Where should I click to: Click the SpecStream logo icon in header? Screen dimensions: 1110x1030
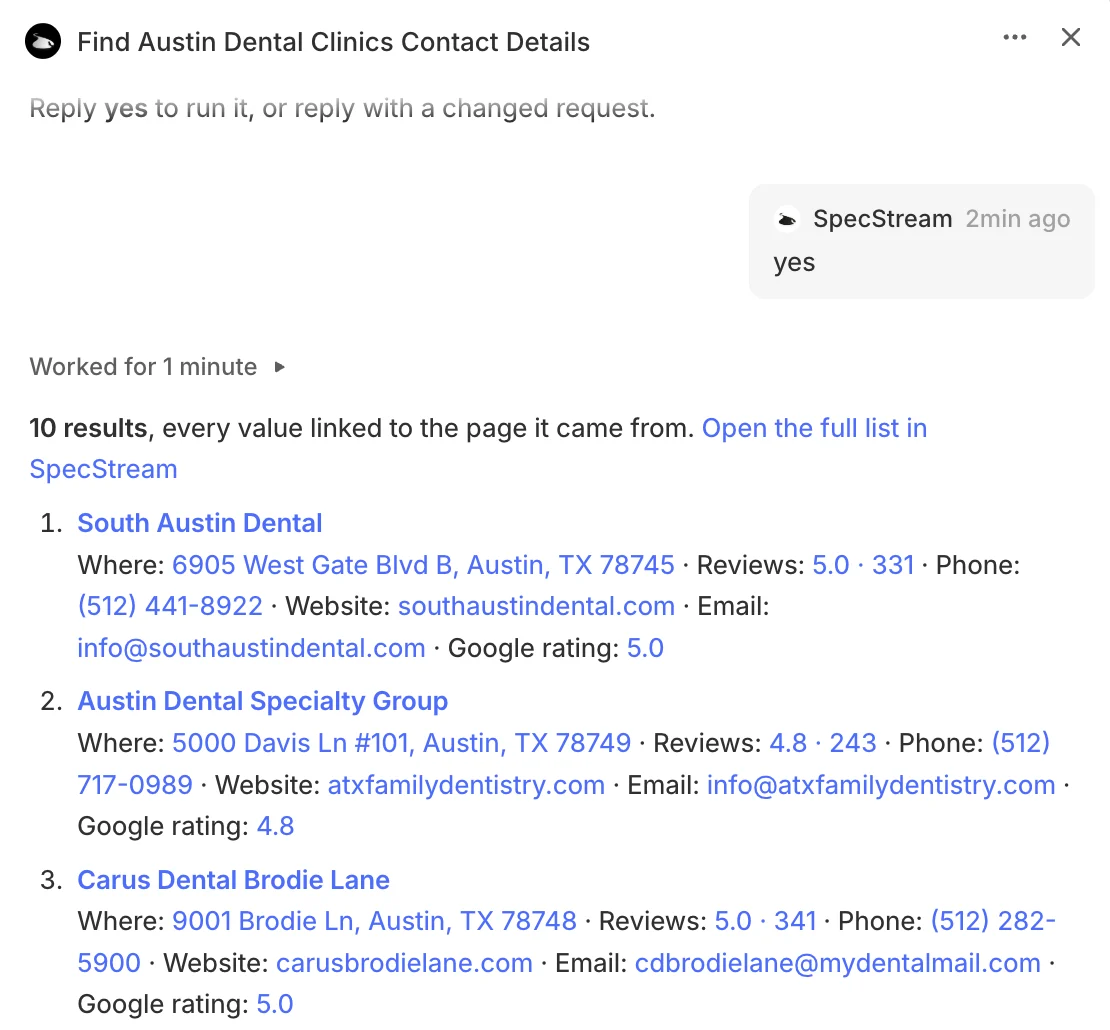tap(42, 42)
